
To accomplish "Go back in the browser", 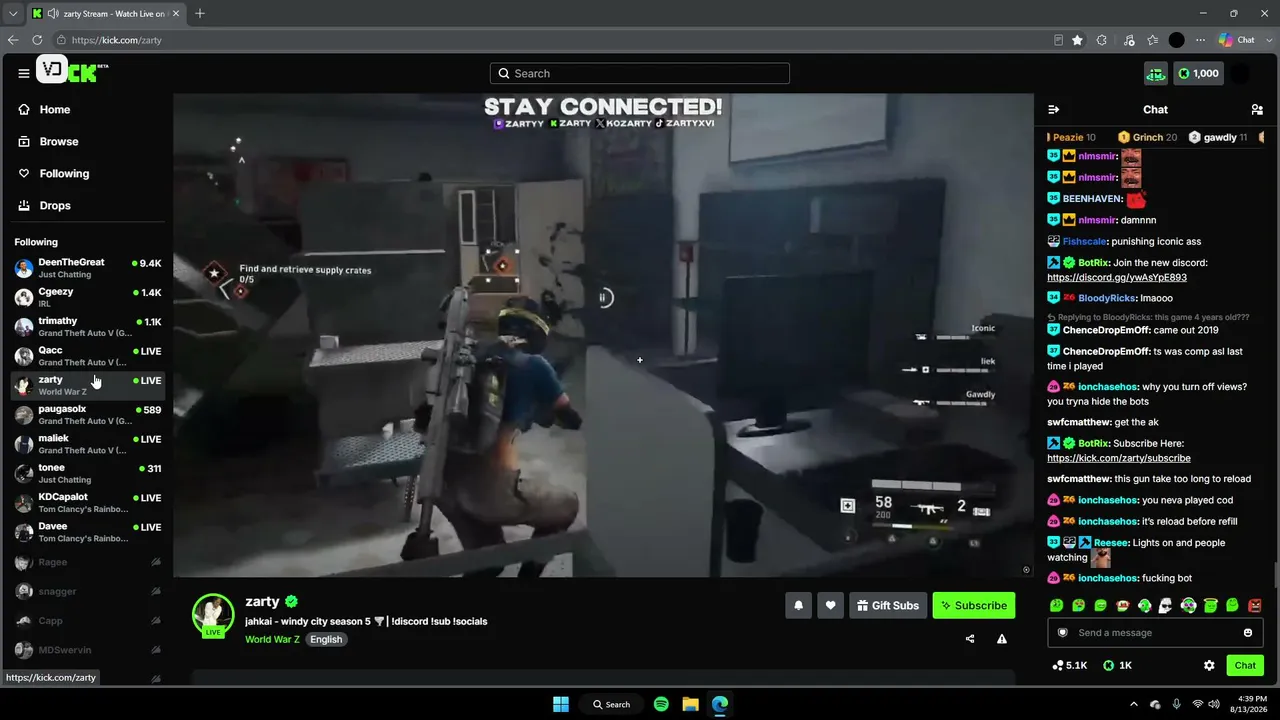I will click(13, 40).
